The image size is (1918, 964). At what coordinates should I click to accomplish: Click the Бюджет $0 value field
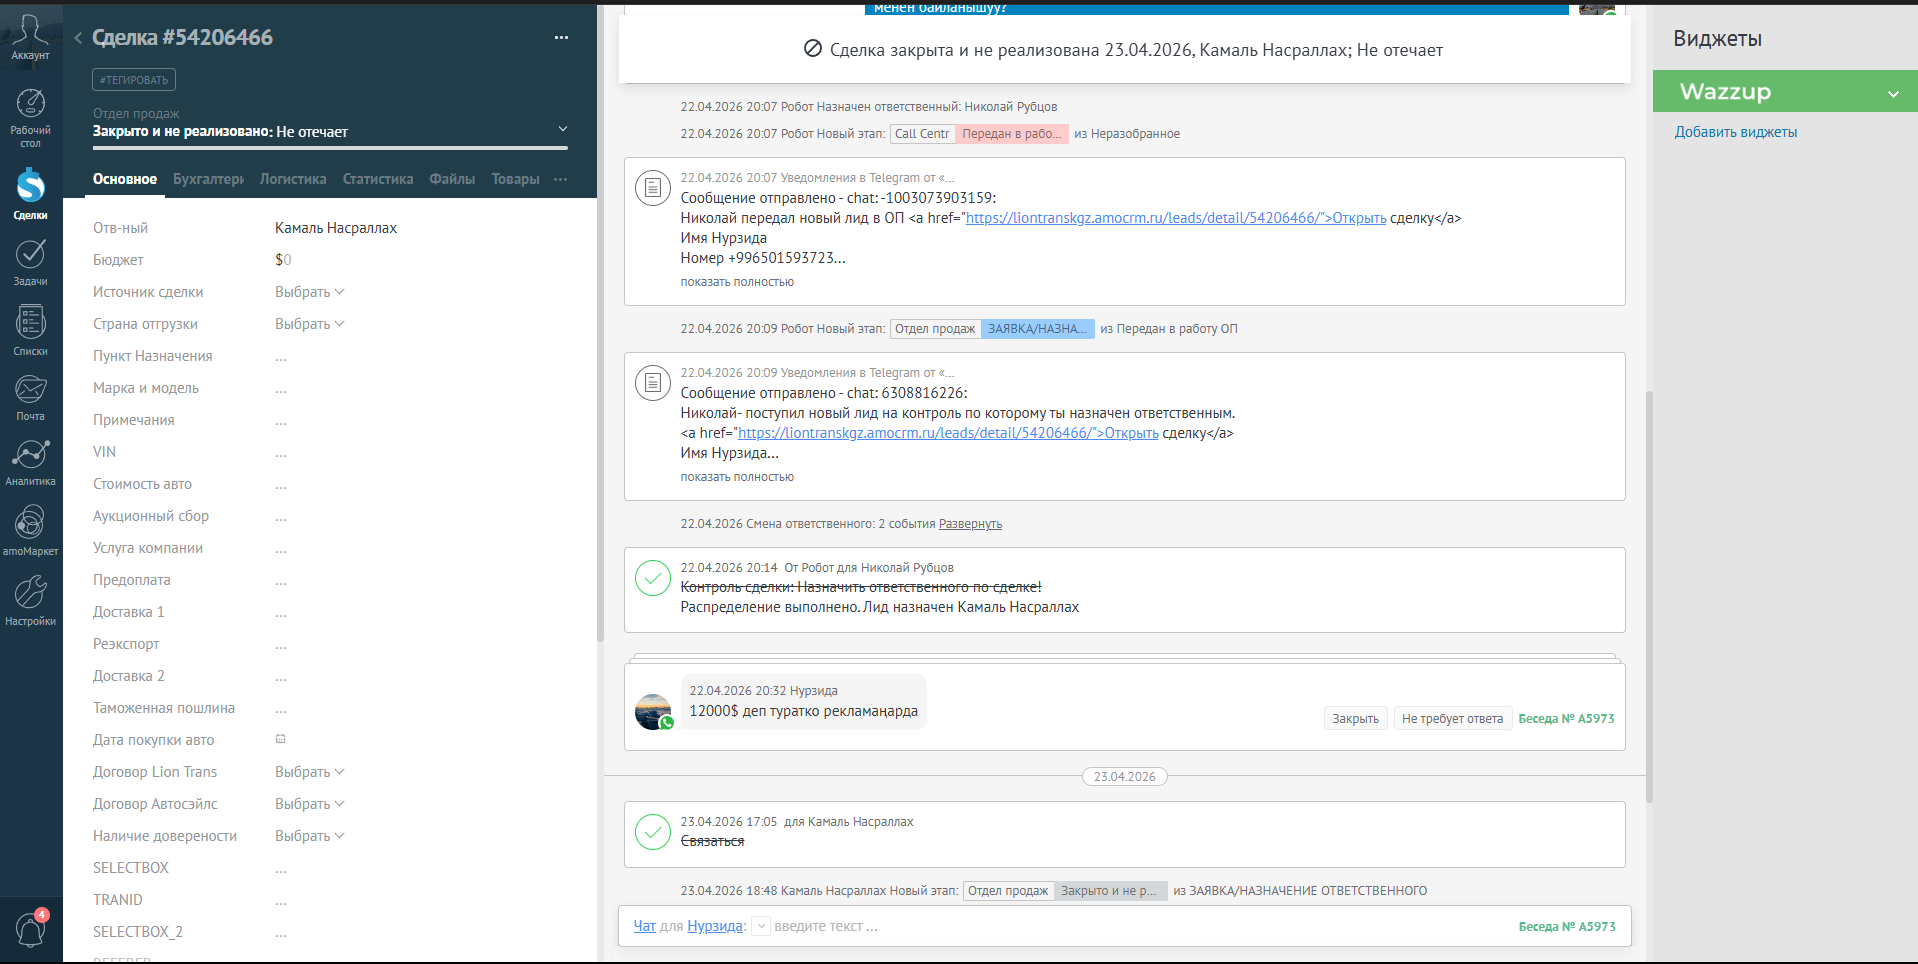click(283, 260)
